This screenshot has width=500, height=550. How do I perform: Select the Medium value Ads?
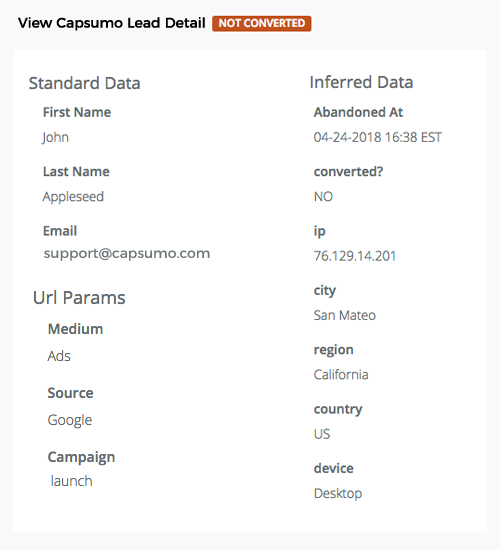[59, 356]
